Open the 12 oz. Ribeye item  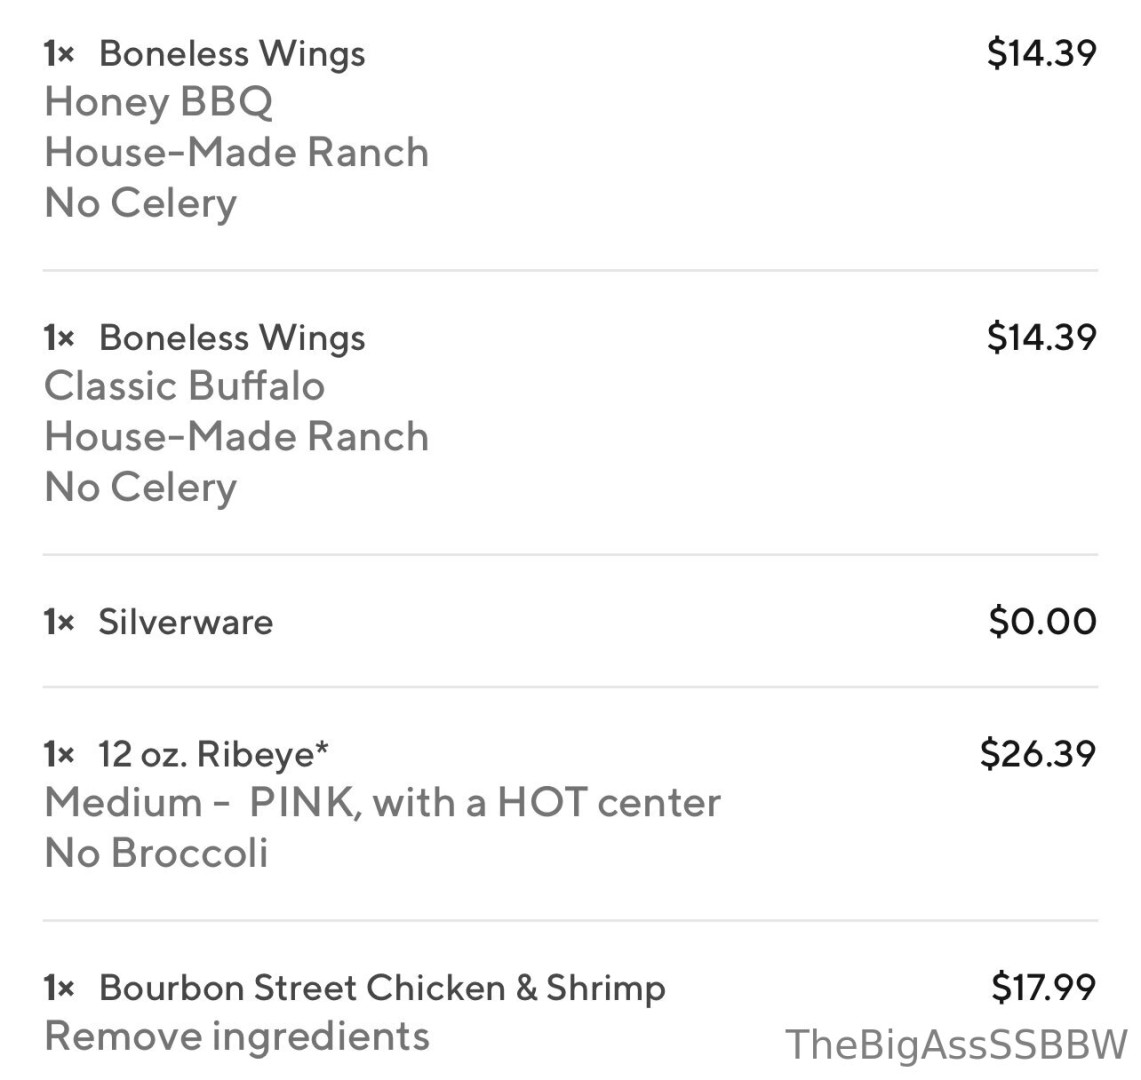(x=213, y=754)
